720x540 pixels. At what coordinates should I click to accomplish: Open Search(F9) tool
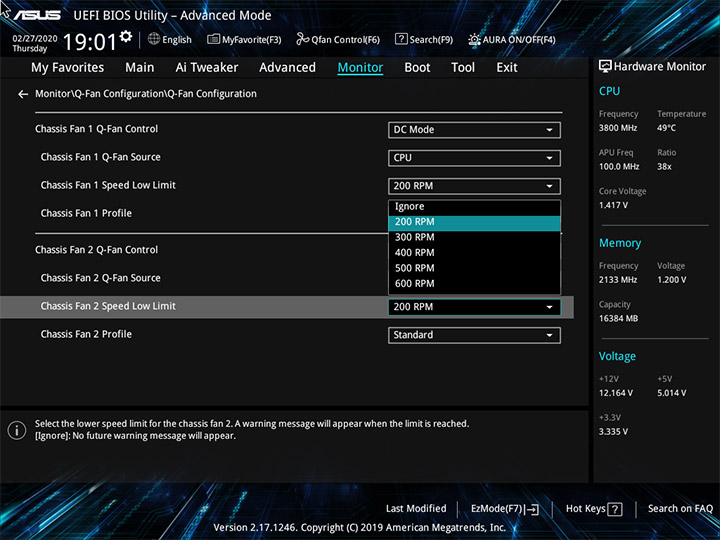424,39
